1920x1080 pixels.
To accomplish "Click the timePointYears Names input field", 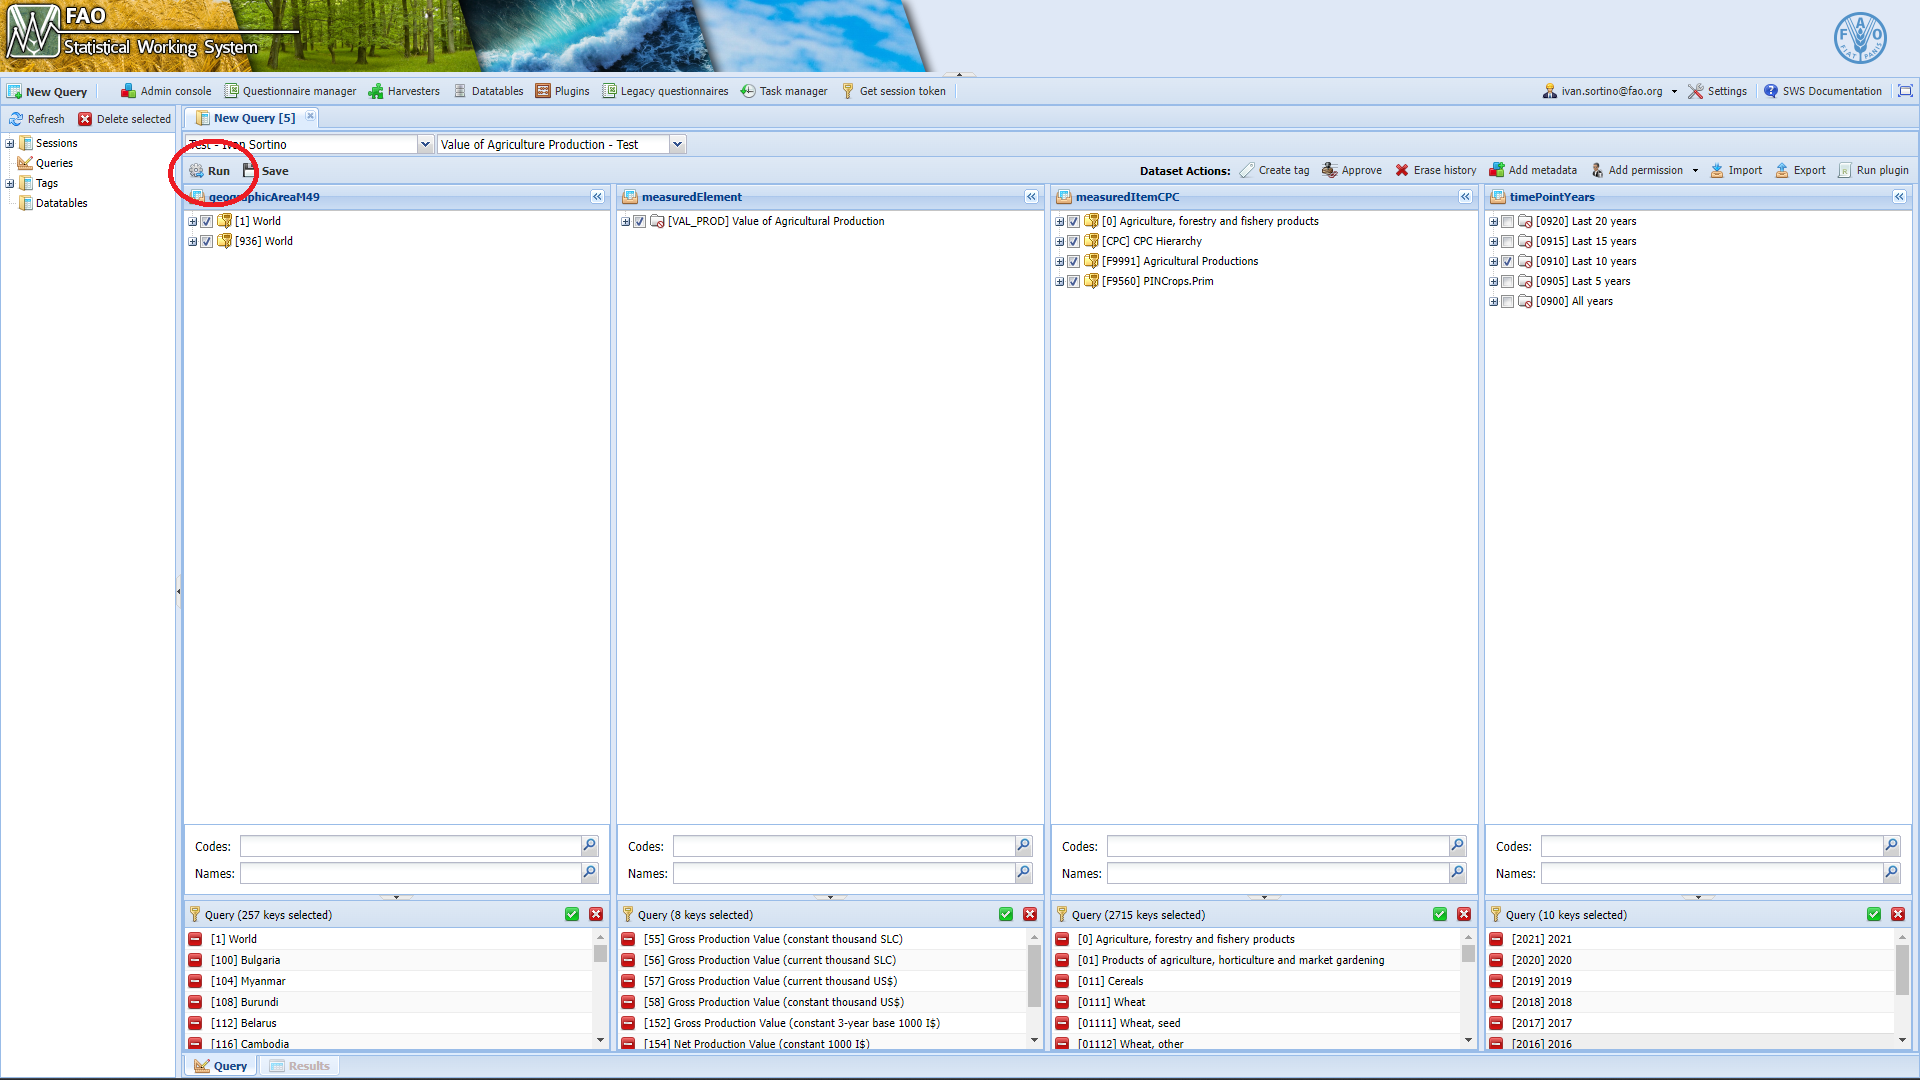I will pos(1712,873).
